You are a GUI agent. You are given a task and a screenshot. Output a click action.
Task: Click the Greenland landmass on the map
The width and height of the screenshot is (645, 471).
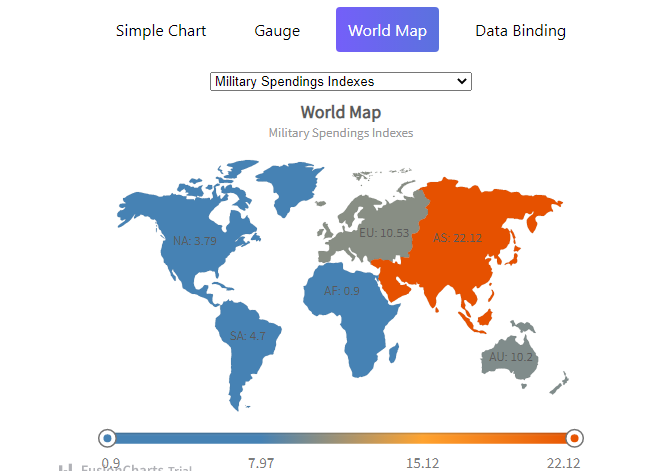coord(288,185)
